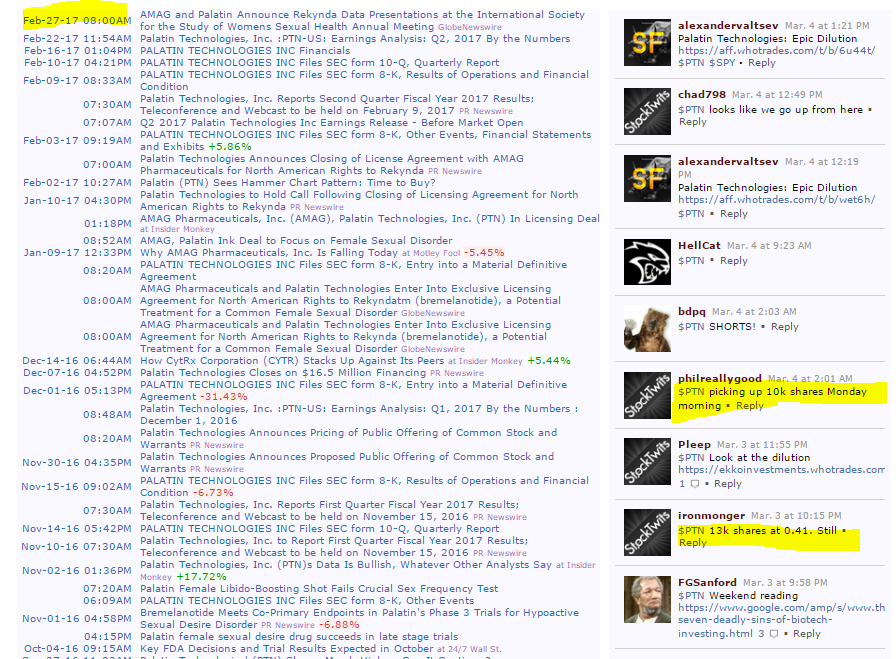The height and width of the screenshot is (659, 896).
Task: Open alexandervaltsev's avatar on the 1:21 PM post
Action: click(647, 42)
